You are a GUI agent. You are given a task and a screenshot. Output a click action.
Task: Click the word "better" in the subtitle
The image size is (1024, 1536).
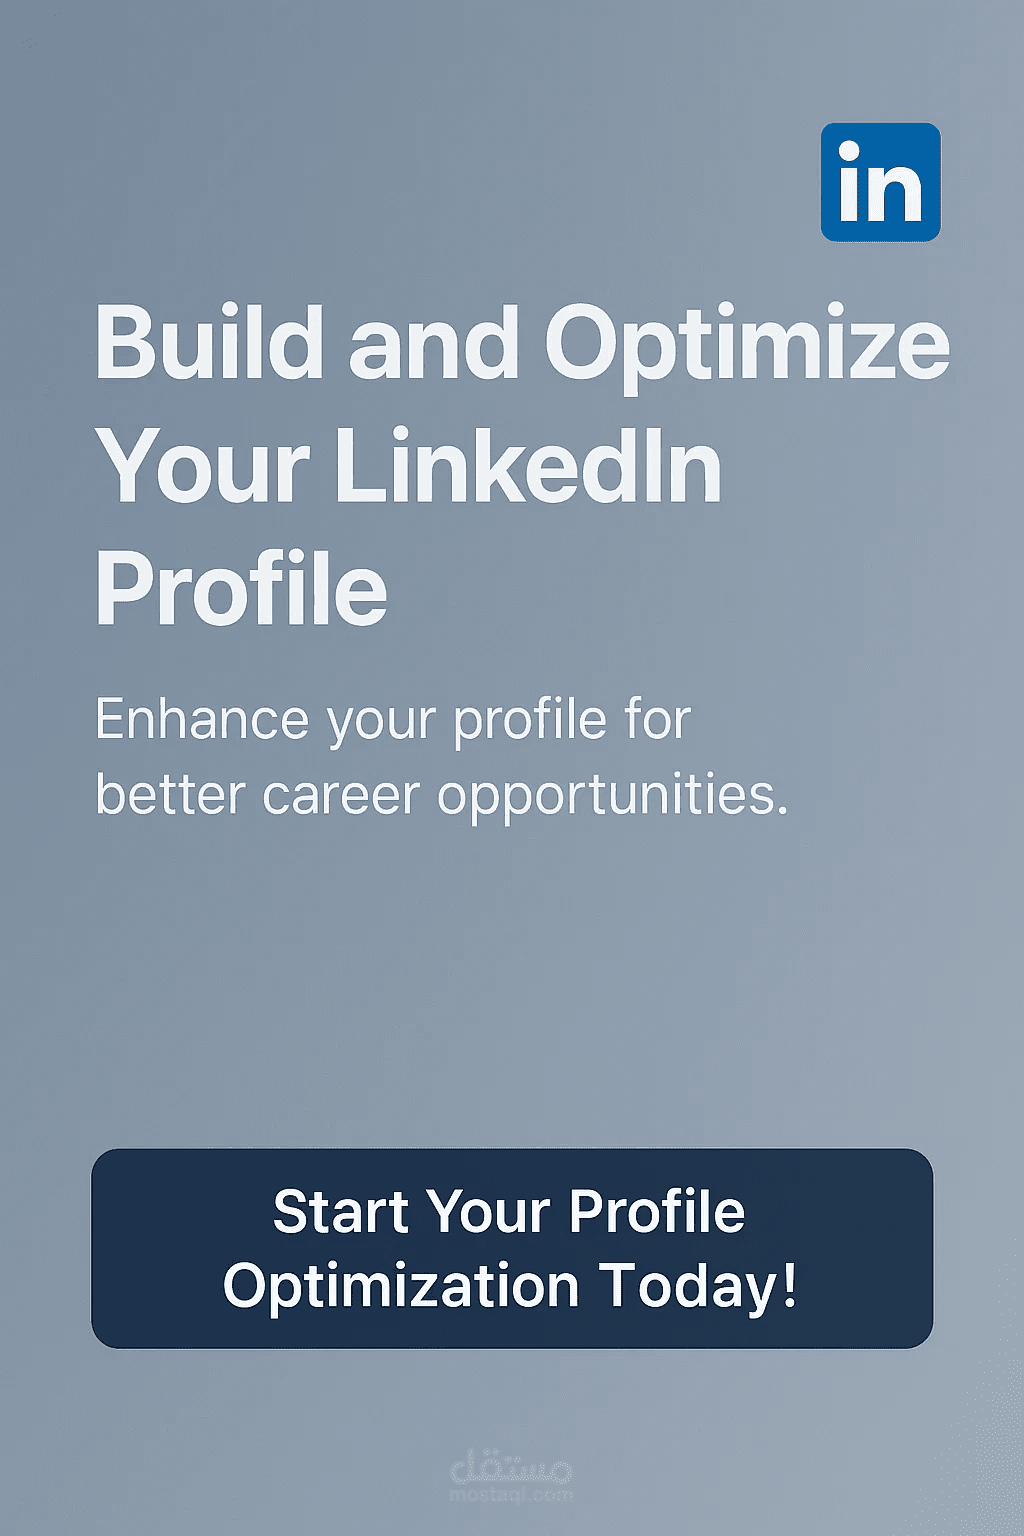(171, 795)
